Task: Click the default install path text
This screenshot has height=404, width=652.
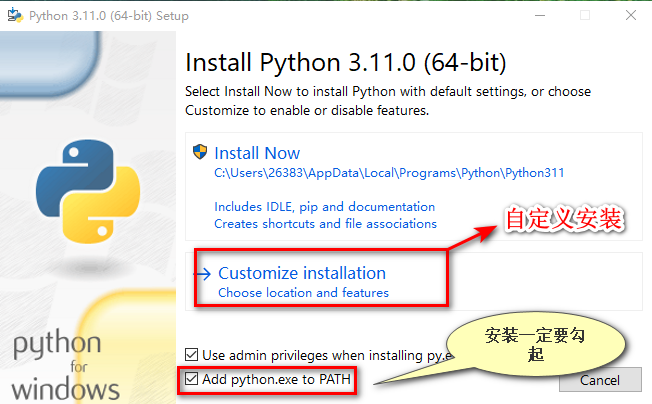Action: coord(389,173)
